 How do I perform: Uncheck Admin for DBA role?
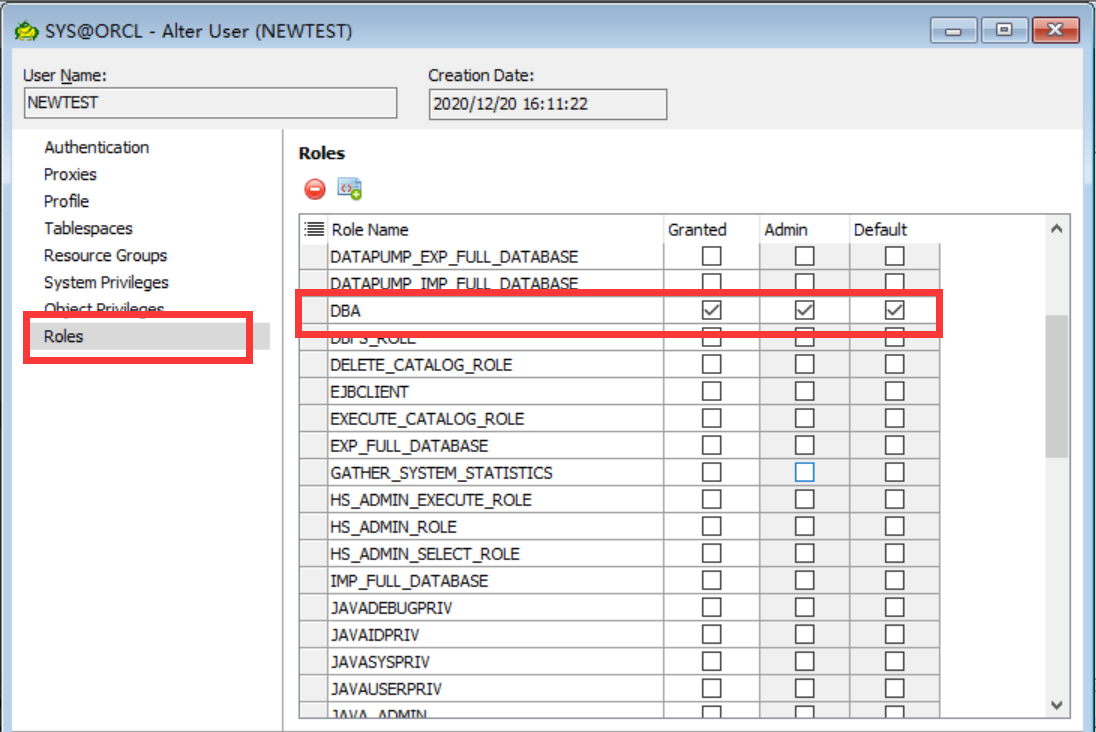point(805,310)
